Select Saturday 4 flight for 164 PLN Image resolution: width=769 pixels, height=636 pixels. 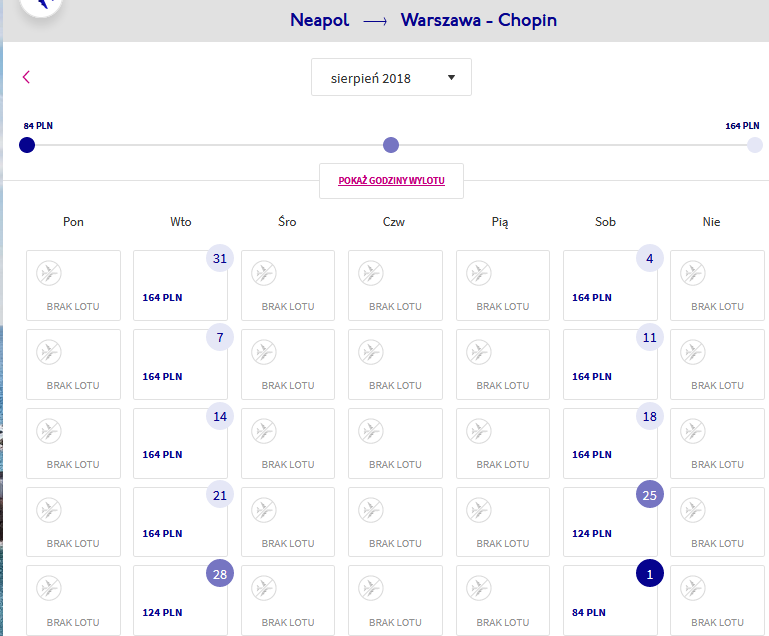point(610,285)
